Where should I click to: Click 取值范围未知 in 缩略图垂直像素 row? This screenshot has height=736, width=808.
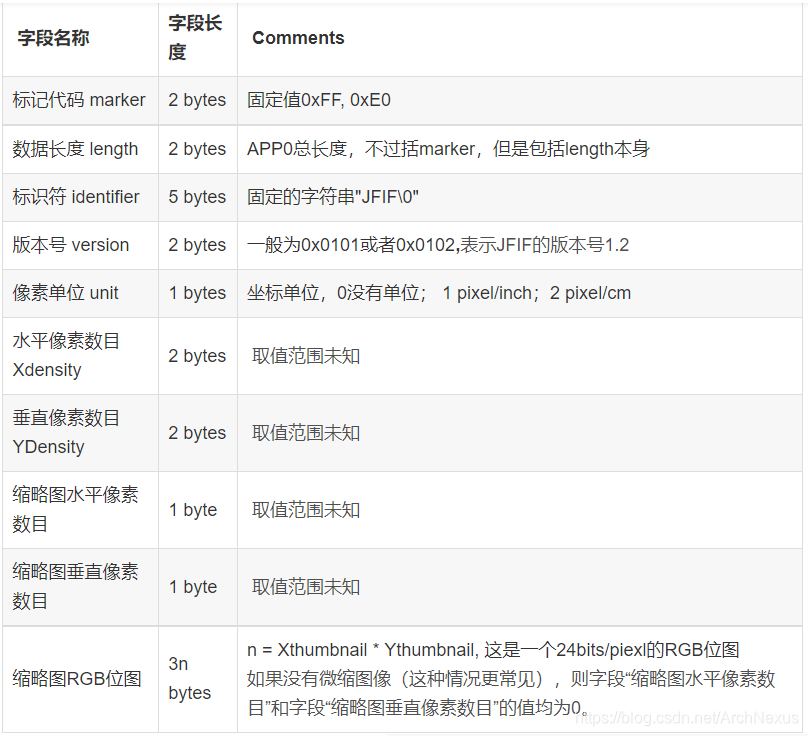click(306, 587)
